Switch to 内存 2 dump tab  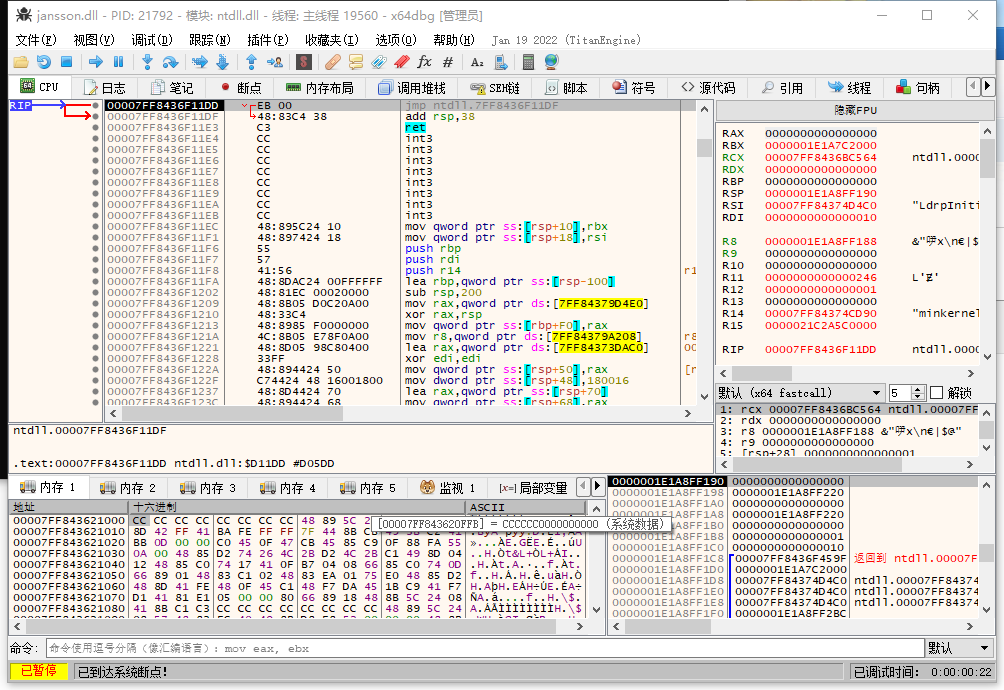(x=128, y=488)
